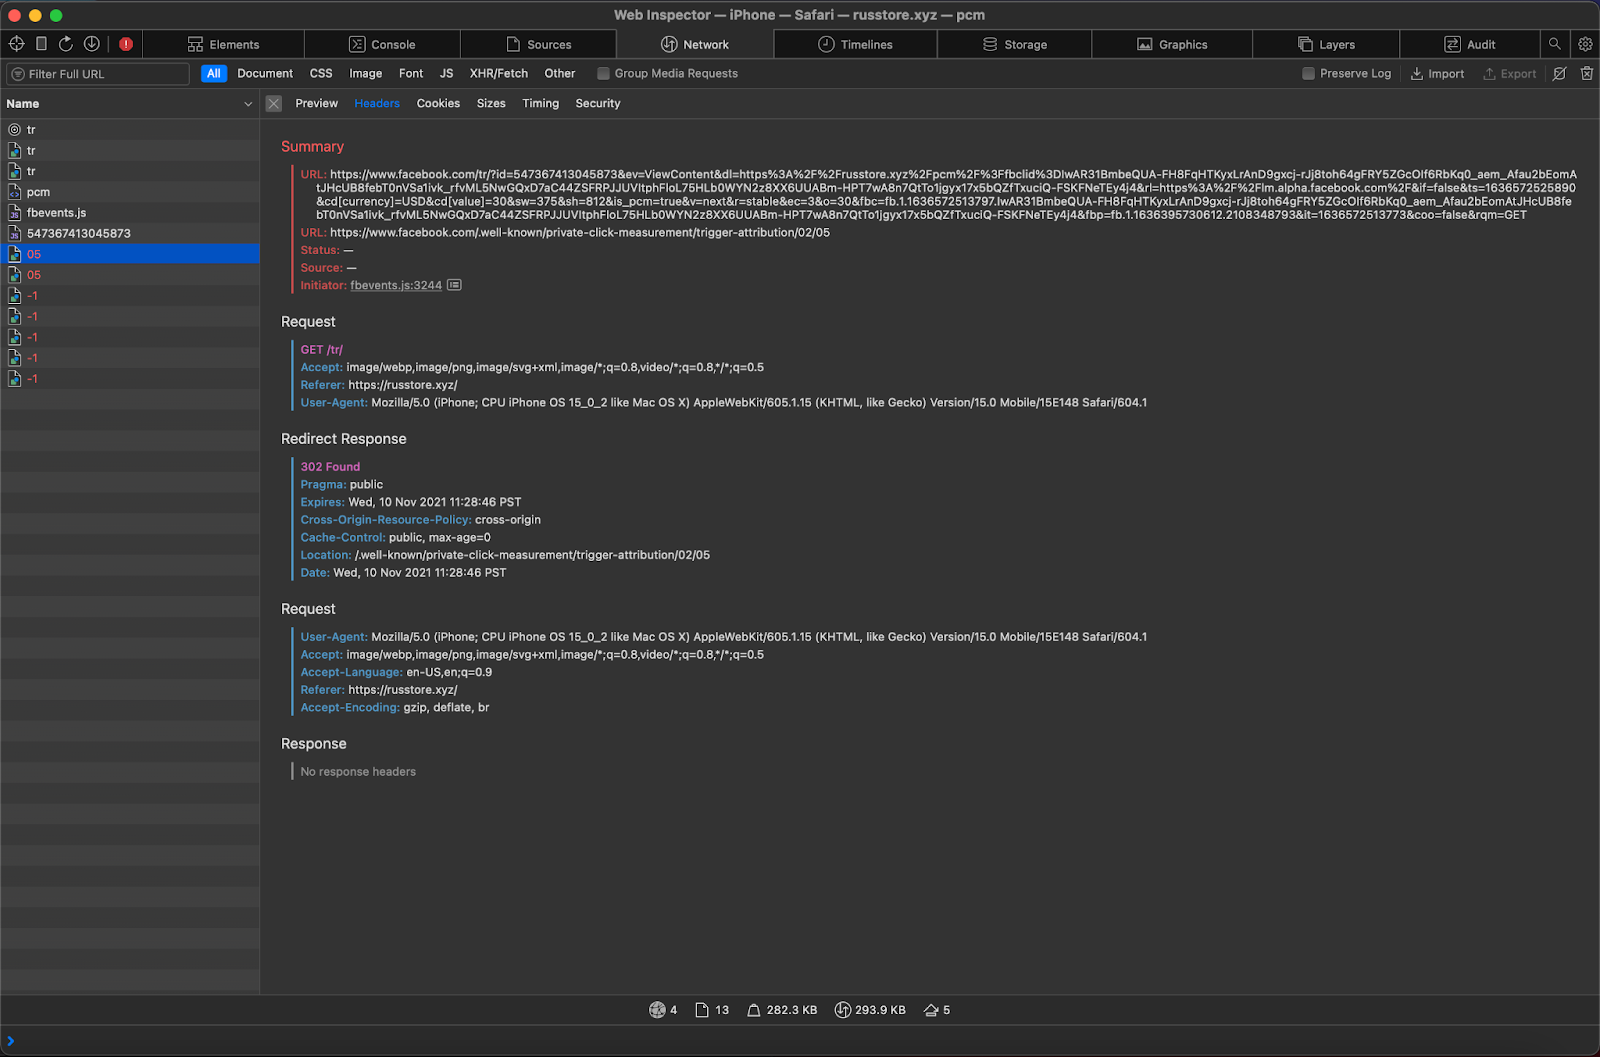
Task: Expand the Name column dropdown chevron
Action: pyautogui.click(x=248, y=104)
